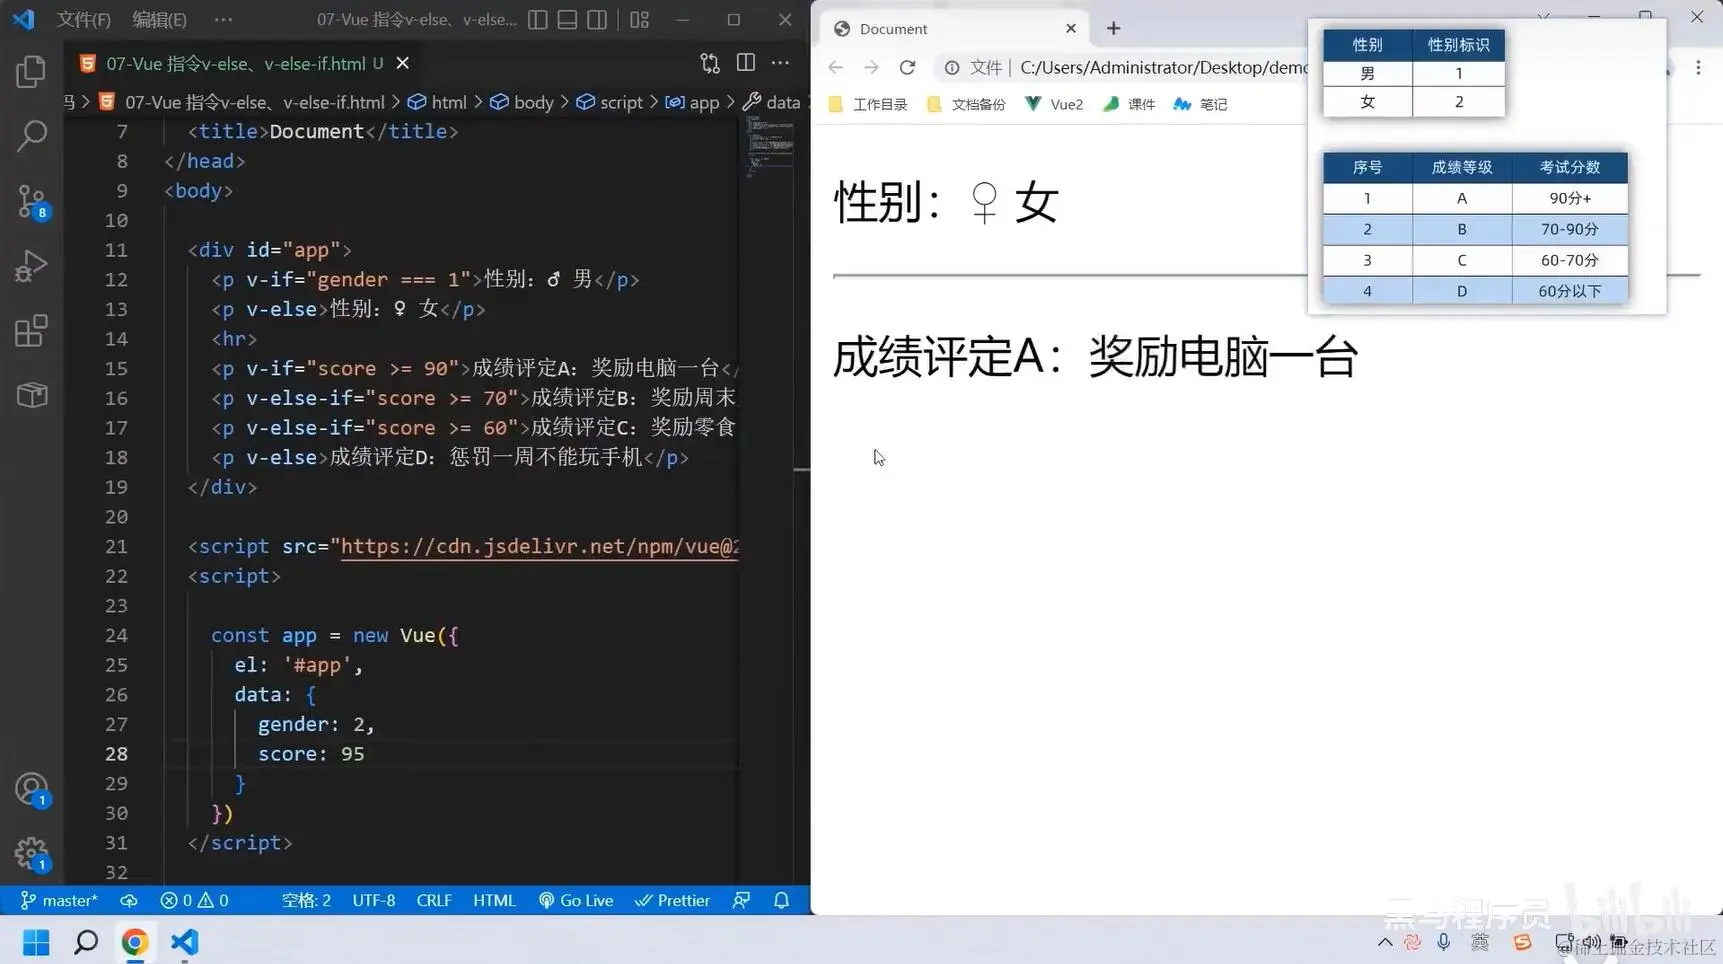Click the Accounts icon above settings gear
The height and width of the screenshot is (964, 1723).
pos(31,790)
